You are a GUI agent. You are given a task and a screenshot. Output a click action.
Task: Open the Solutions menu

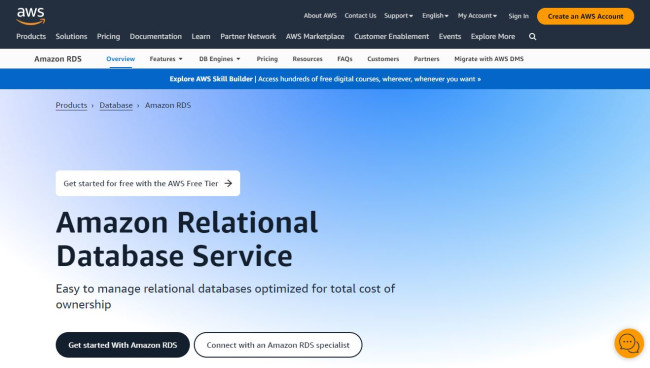(71, 36)
